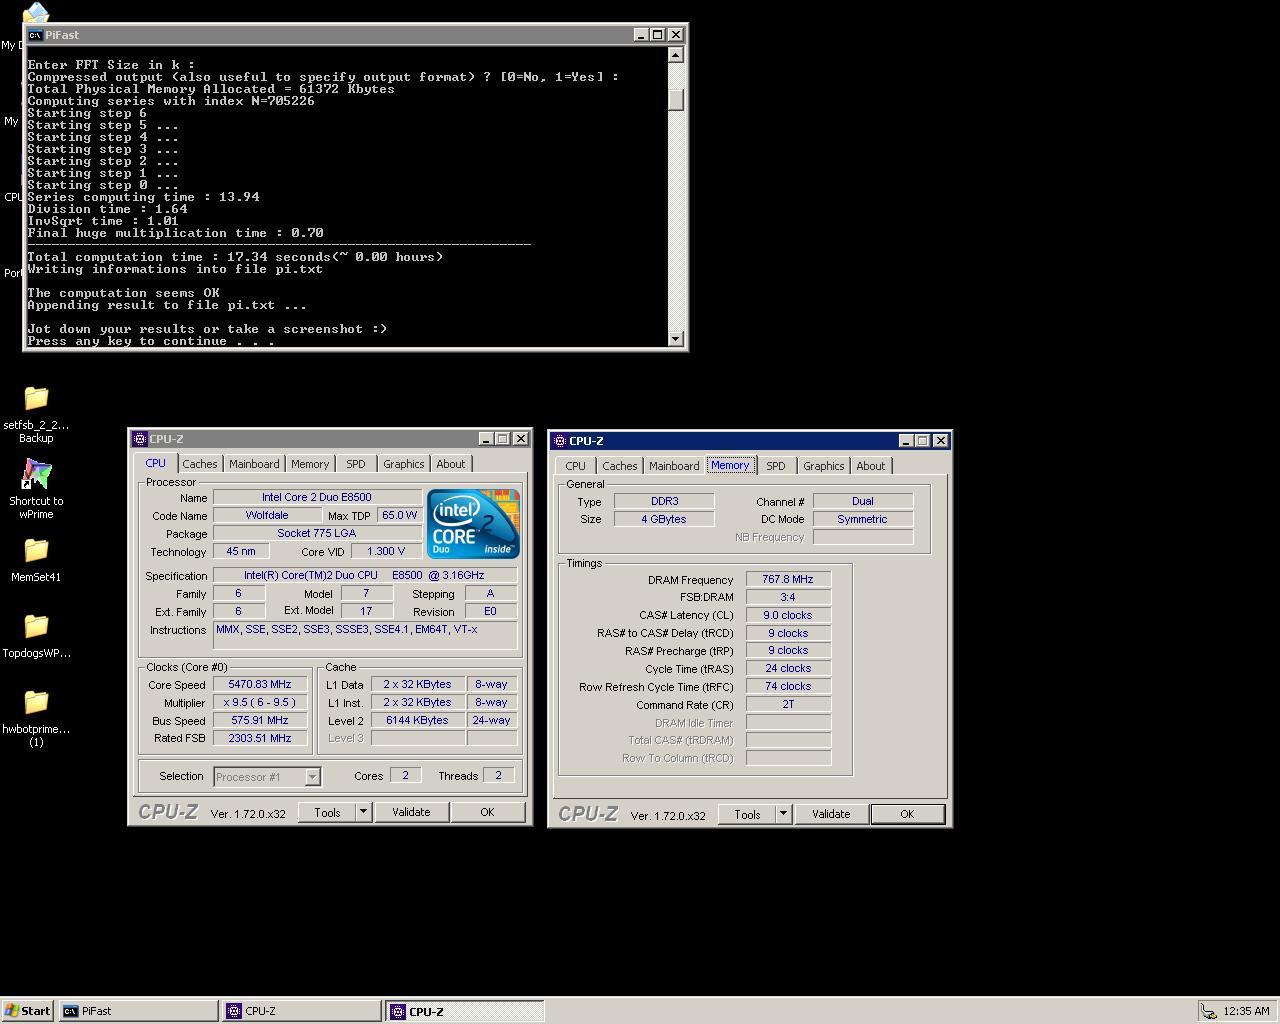Click the DC Mode value Symmetric
Image resolution: width=1280 pixels, height=1024 pixels.
(x=863, y=520)
